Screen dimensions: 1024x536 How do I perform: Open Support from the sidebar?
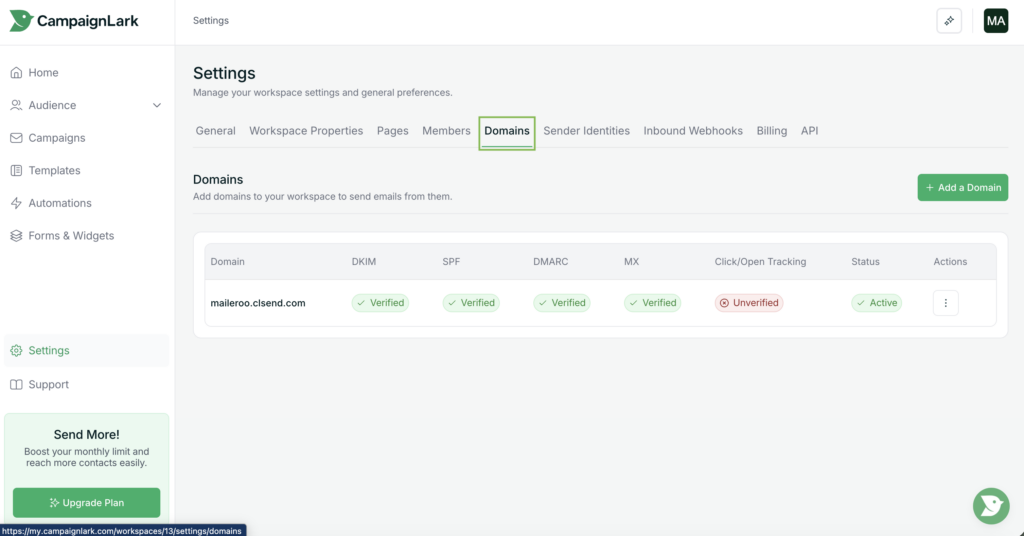(x=48, y=385)
